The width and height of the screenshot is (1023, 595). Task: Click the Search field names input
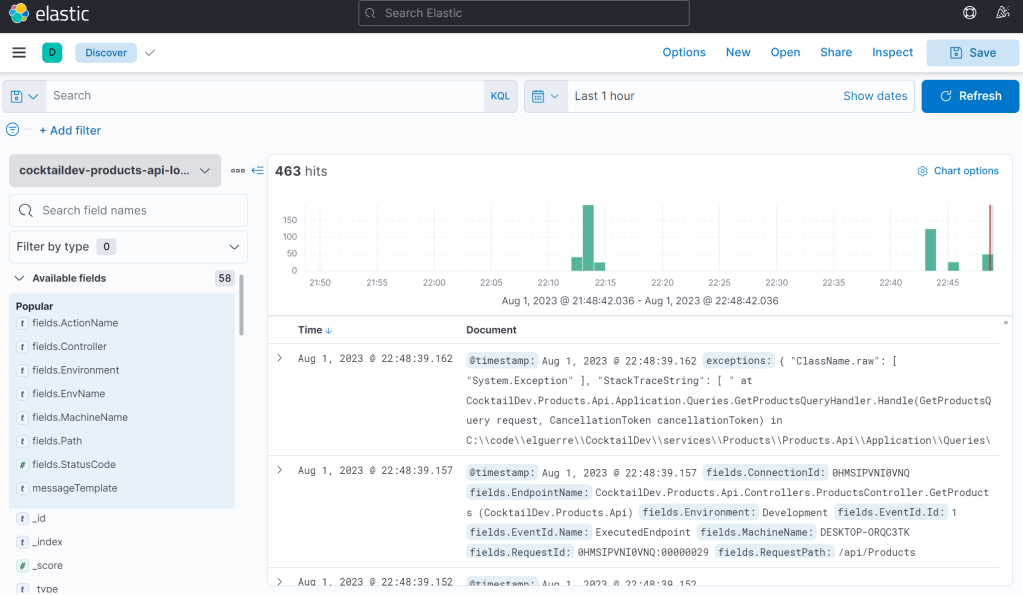[x=128, y=211]
